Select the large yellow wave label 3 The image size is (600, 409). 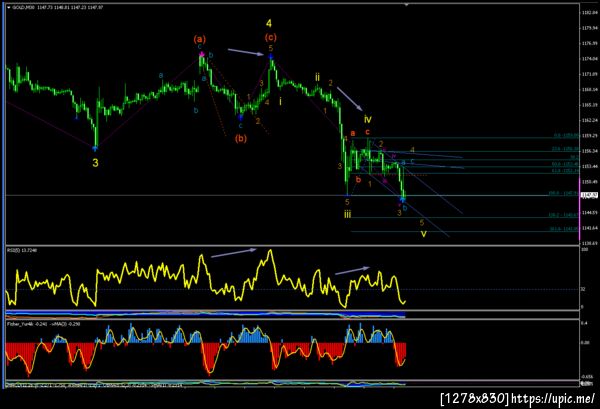point(95,163)
